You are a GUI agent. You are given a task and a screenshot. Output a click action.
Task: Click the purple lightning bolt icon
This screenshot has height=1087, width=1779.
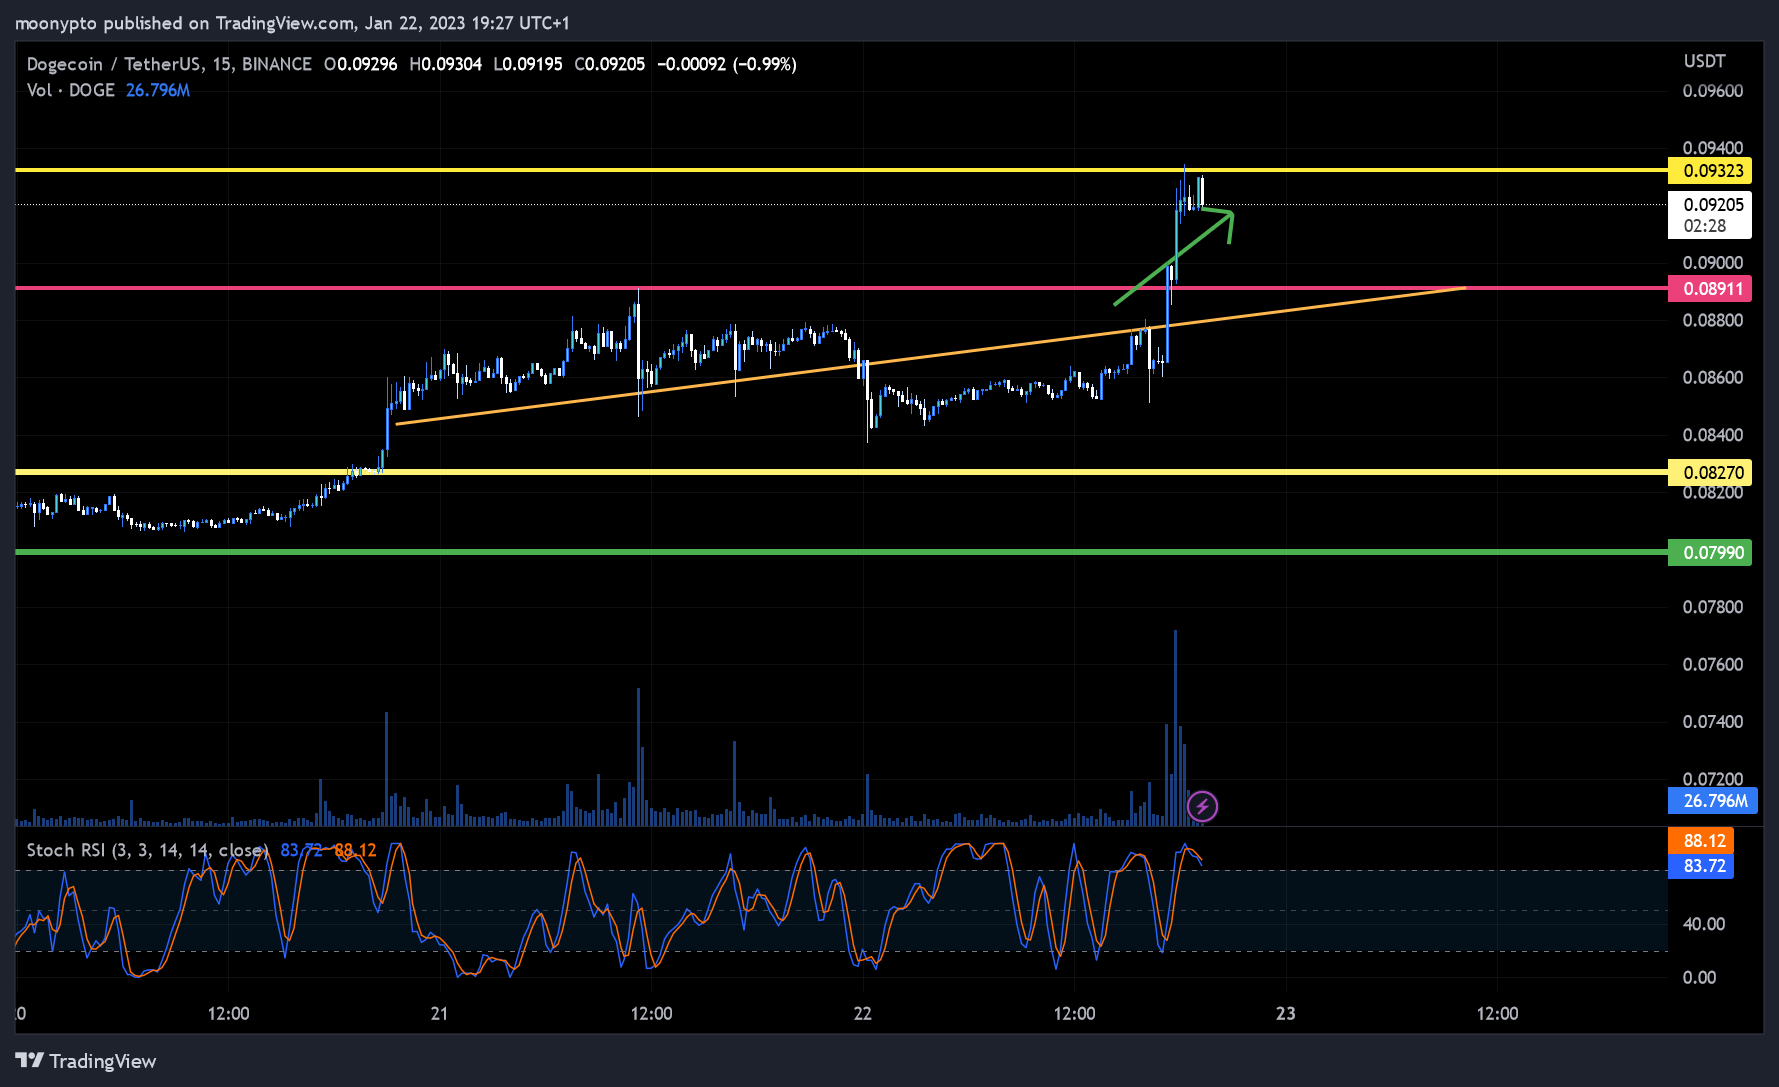[x=1202, y=806]
